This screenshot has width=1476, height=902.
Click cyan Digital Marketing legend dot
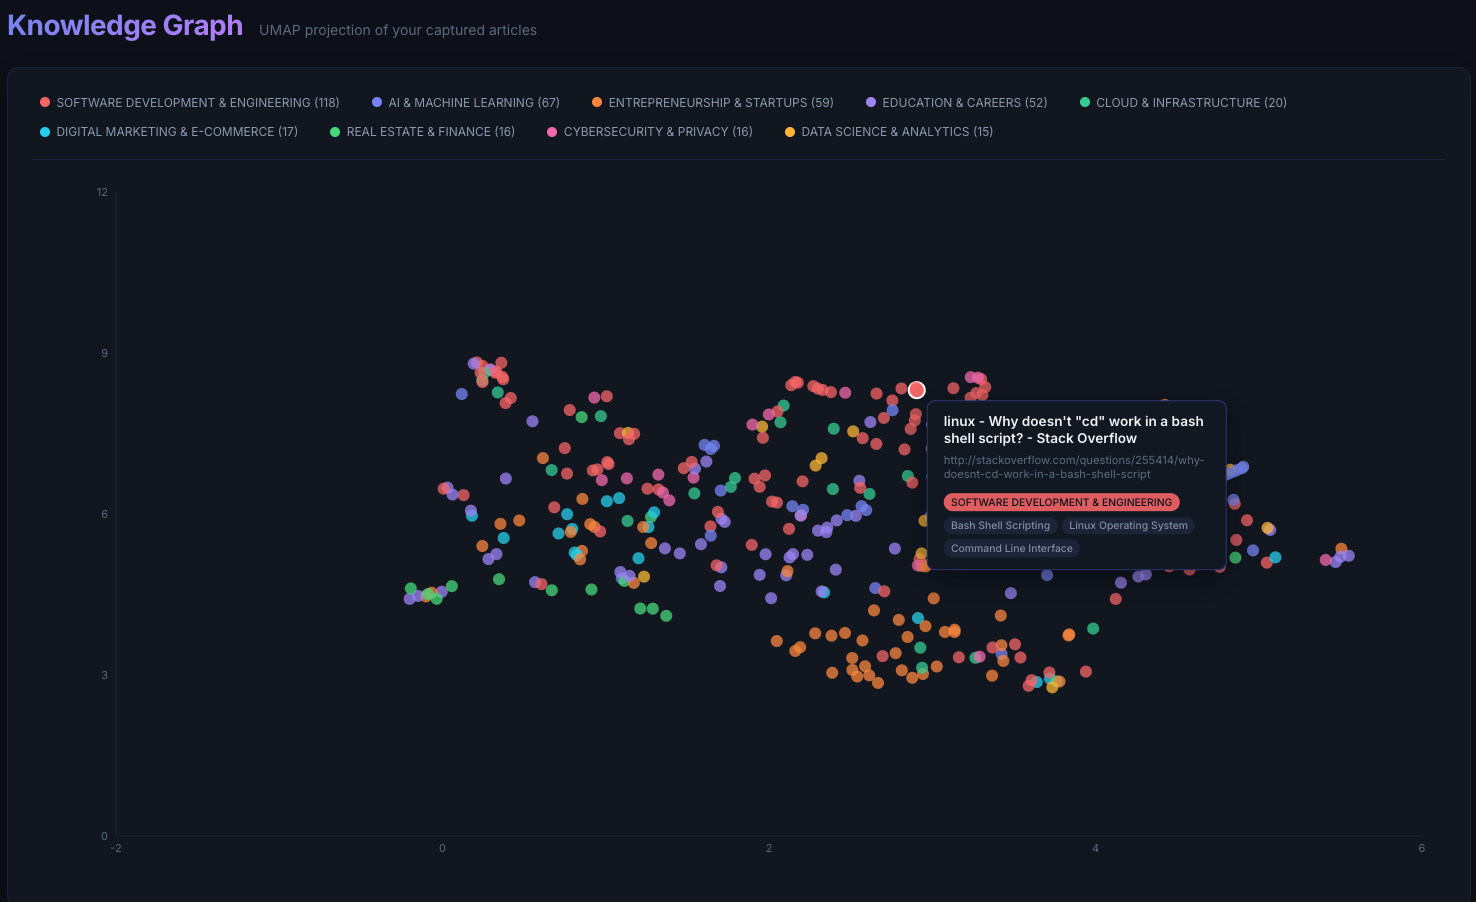click(45, 132)
